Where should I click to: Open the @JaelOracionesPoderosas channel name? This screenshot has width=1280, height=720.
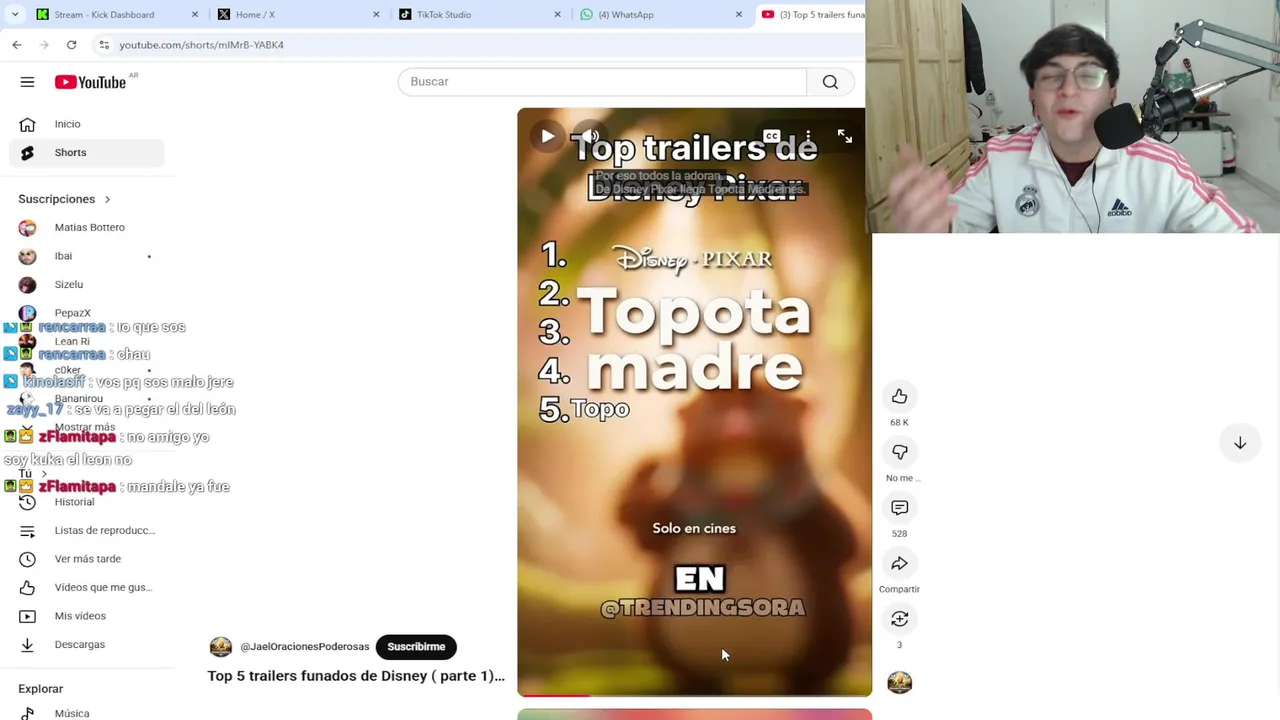[305, 647]
